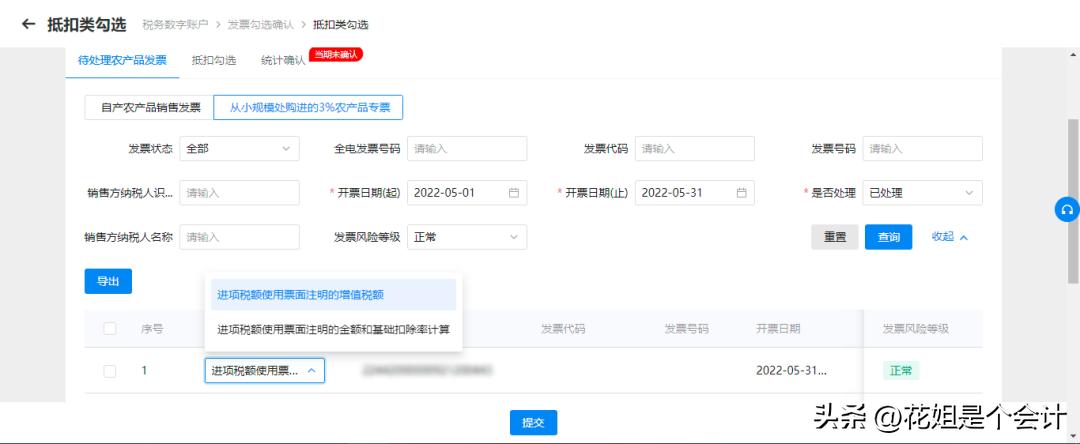Click the 发票代码 column header
1080x444 pixels.
coord(563,329)
